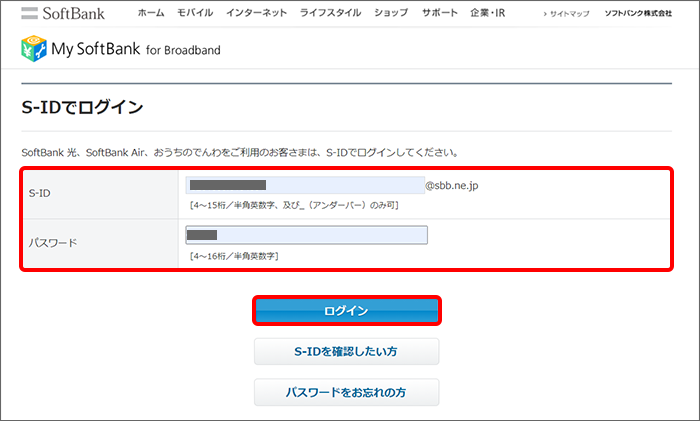
Task: Open the モバイル menu item
Action: coord(195,13)
